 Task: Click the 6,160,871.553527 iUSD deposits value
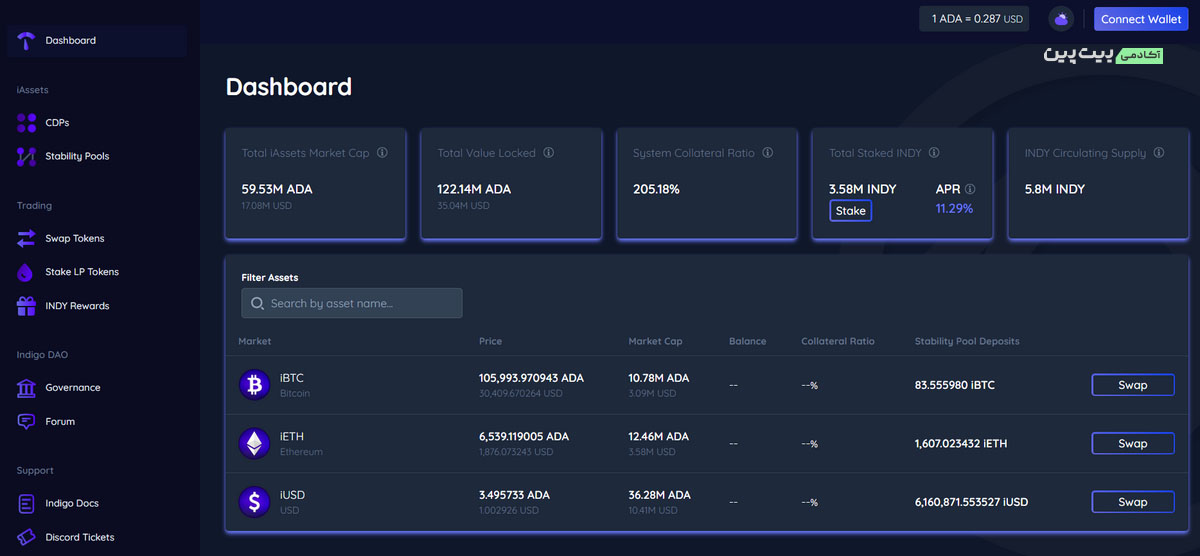click(x=971, y=502)
